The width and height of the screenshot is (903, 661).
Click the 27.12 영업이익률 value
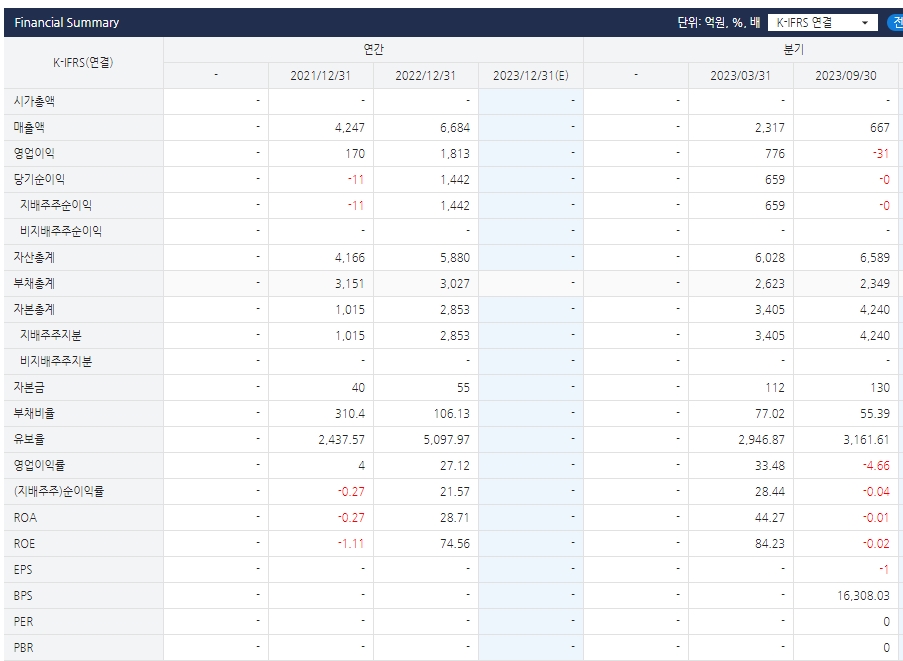pyautogui.click(x=455, y=465)
